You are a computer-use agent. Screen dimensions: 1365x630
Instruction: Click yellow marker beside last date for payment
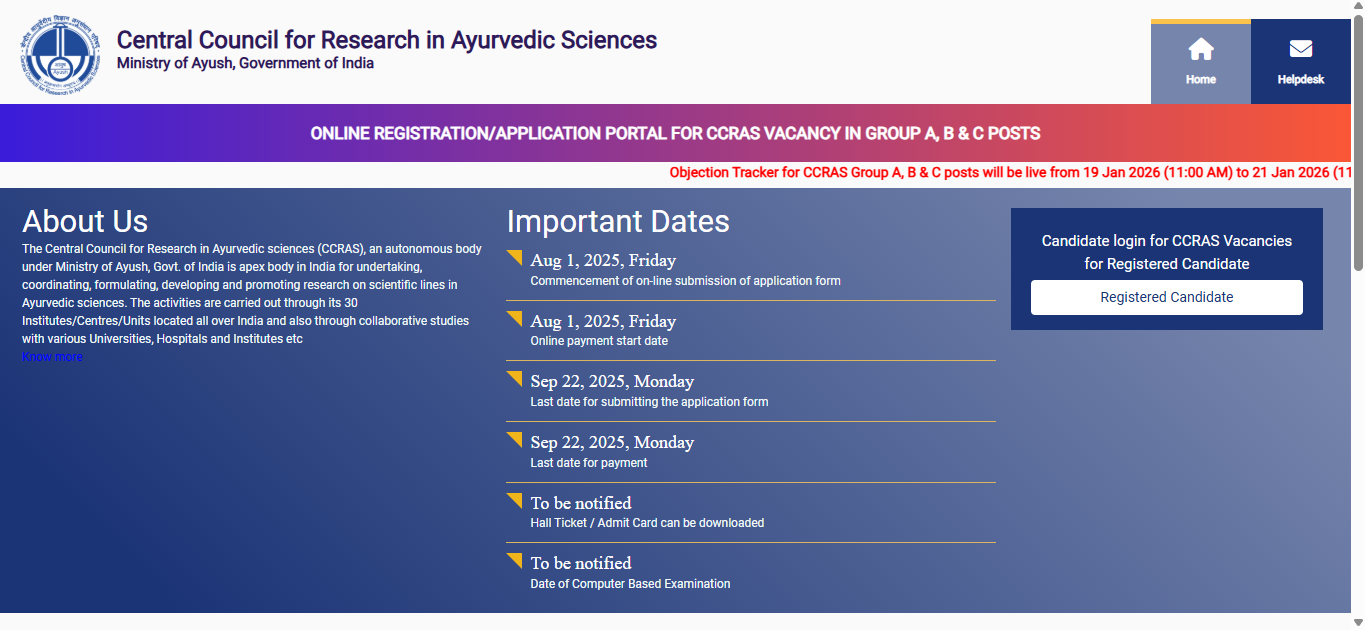(515, 439)
